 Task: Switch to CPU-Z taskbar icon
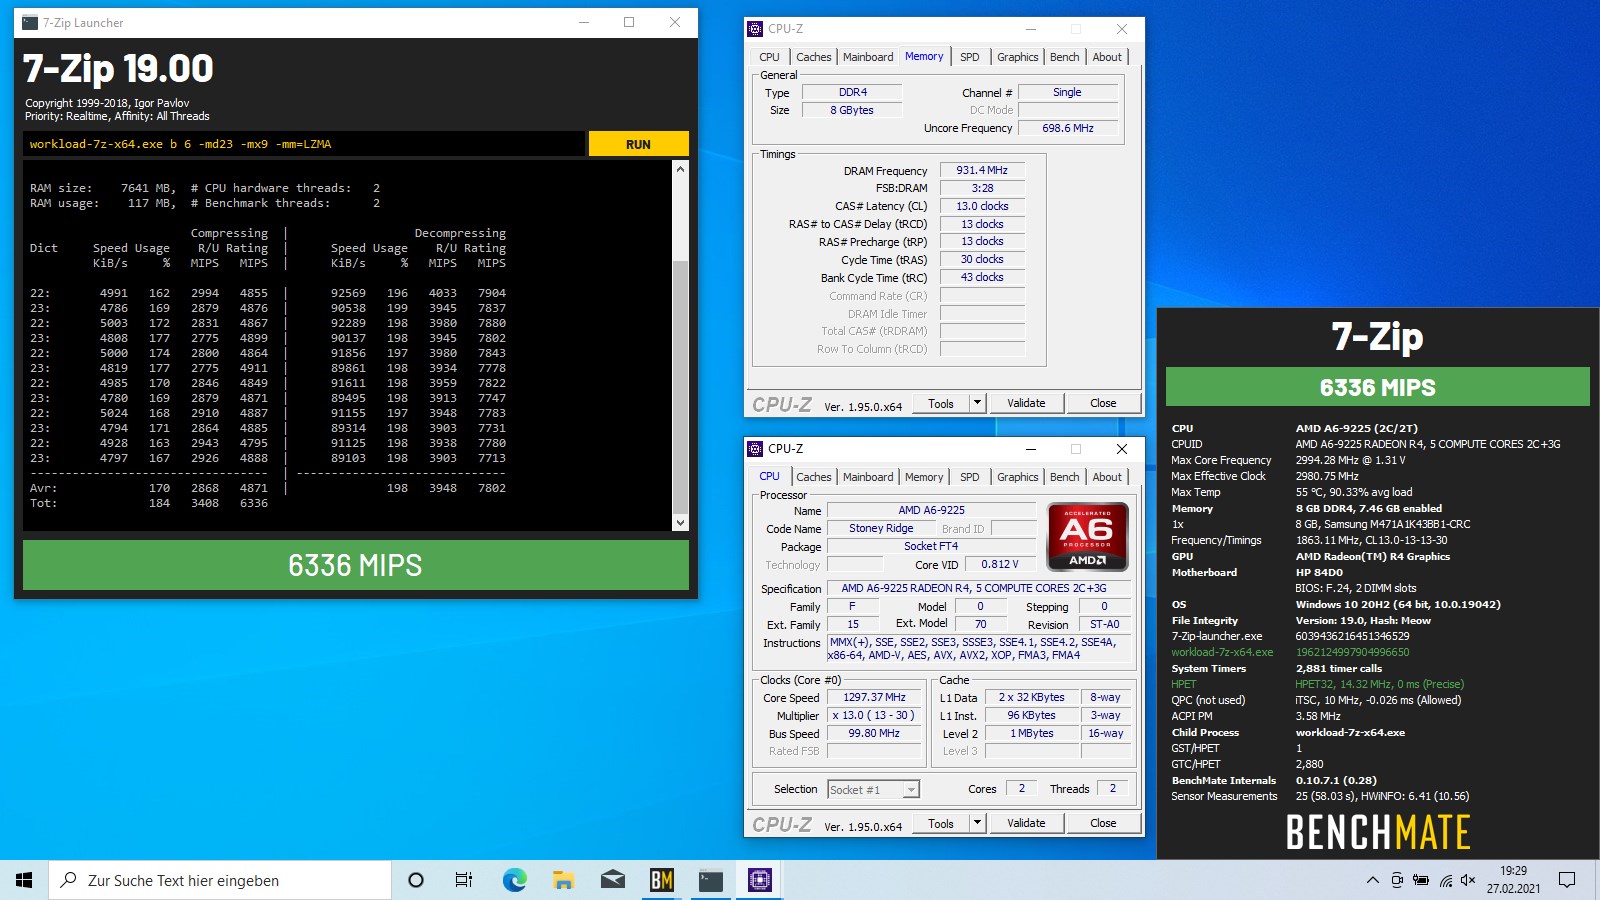(x=759, y=880)
